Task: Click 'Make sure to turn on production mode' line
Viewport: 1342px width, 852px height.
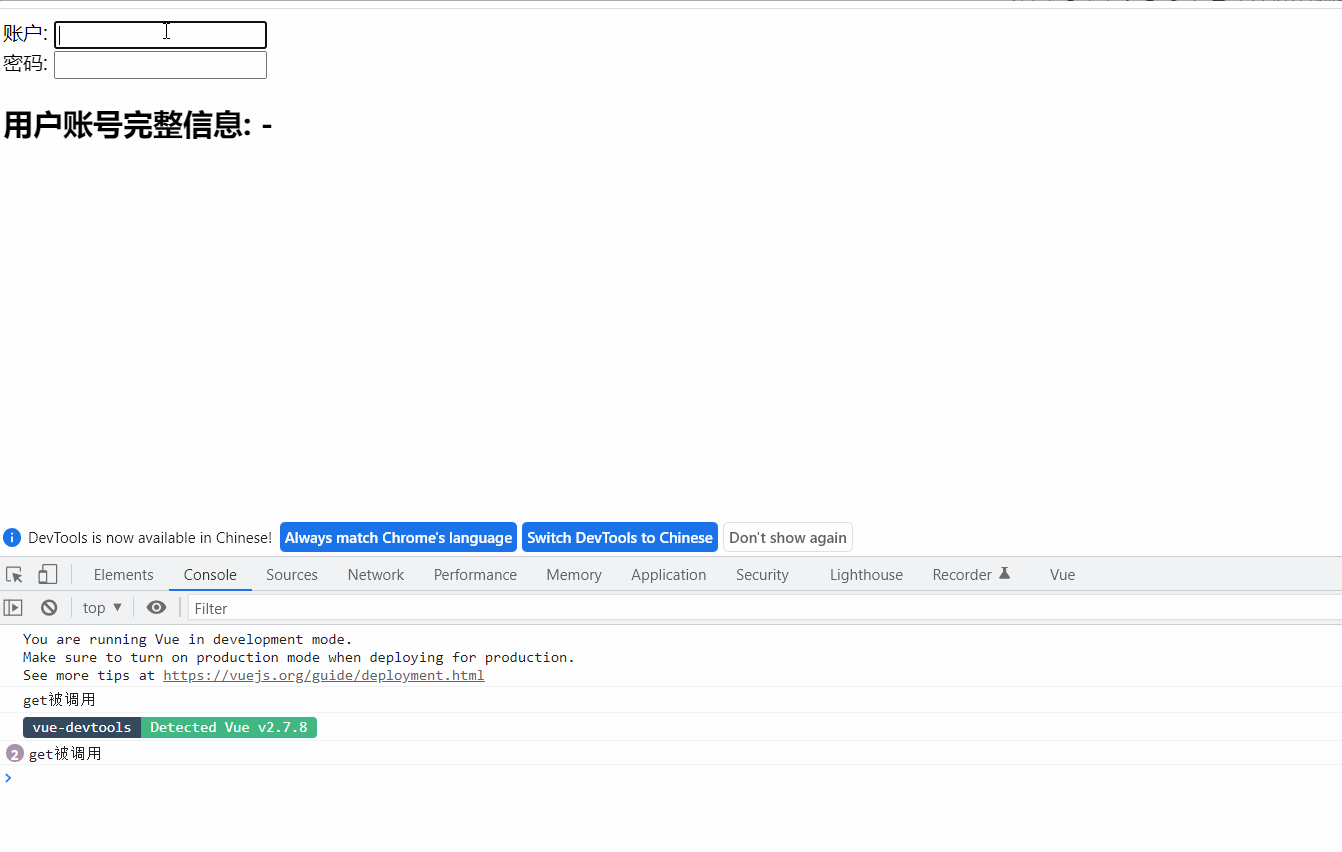Action: click(299, 658)
